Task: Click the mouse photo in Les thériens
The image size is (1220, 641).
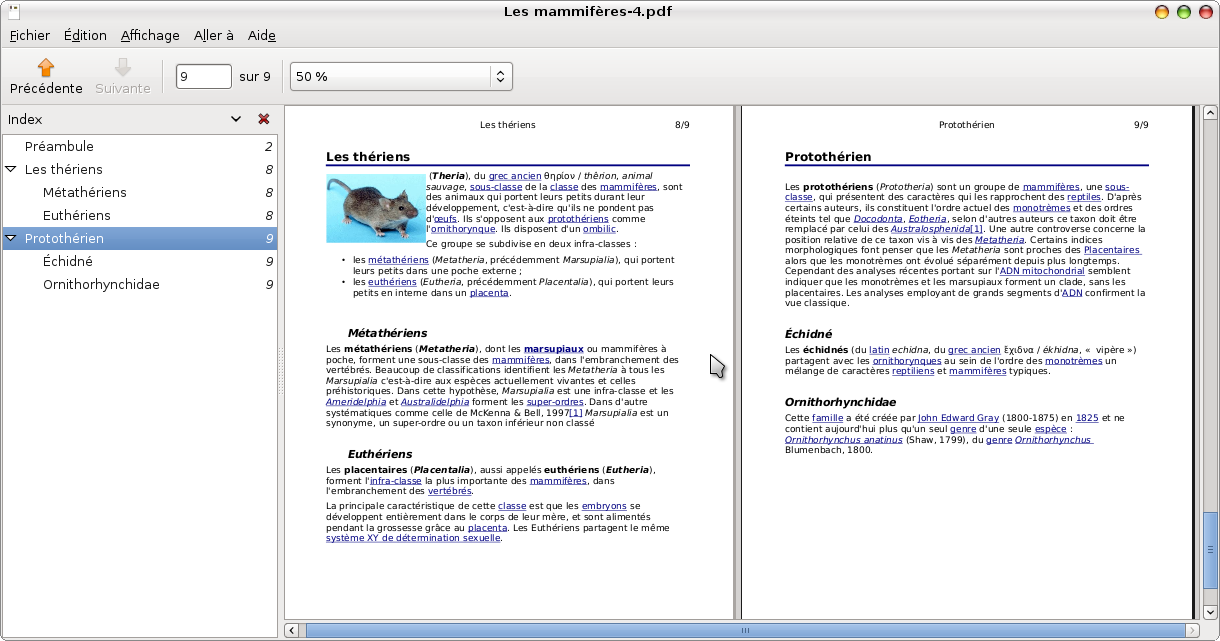Action: (x=375, y=208)
